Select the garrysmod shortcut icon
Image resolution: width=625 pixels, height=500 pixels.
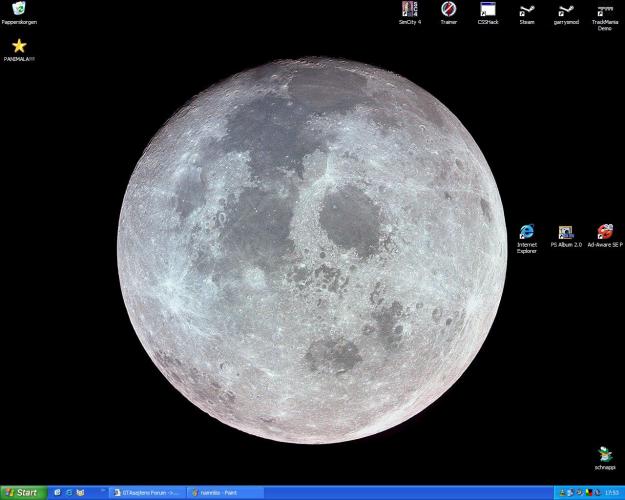566,10
